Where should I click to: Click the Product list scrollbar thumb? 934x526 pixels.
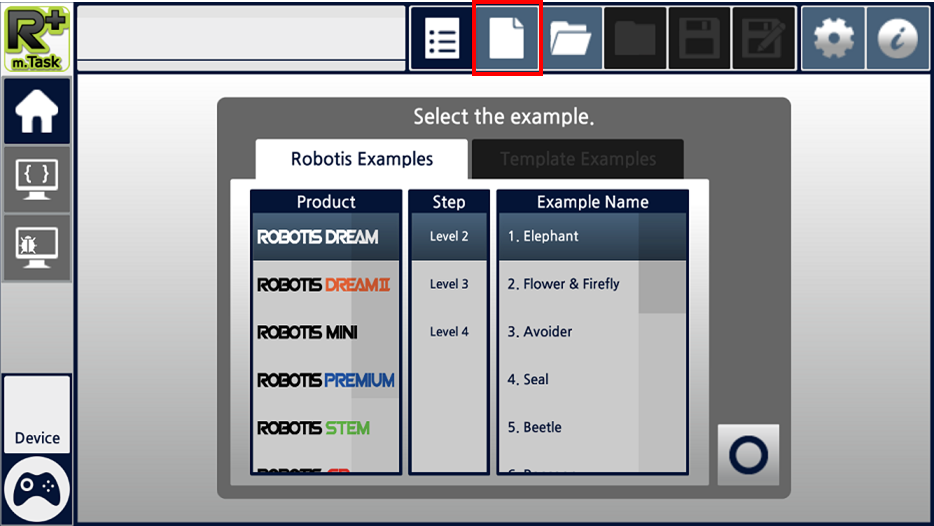click(375, 305)
